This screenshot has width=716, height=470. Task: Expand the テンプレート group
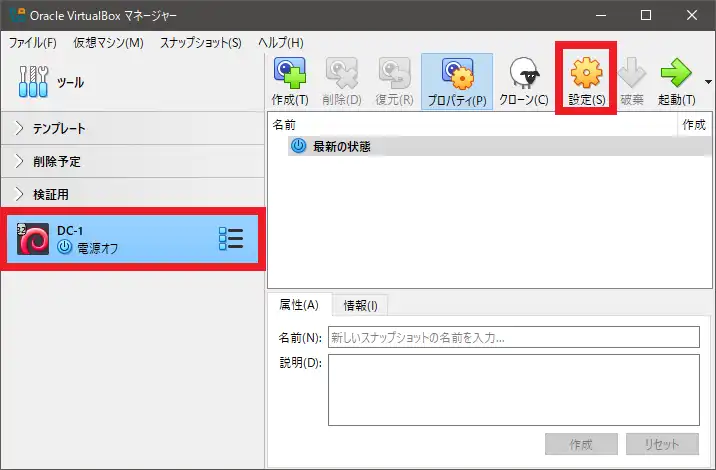(19, 128)
